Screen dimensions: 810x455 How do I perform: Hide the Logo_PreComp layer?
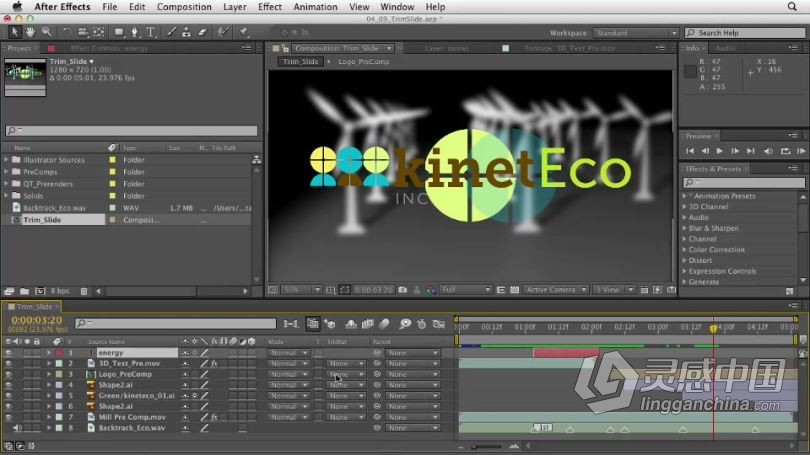click(x=8, y=374)
